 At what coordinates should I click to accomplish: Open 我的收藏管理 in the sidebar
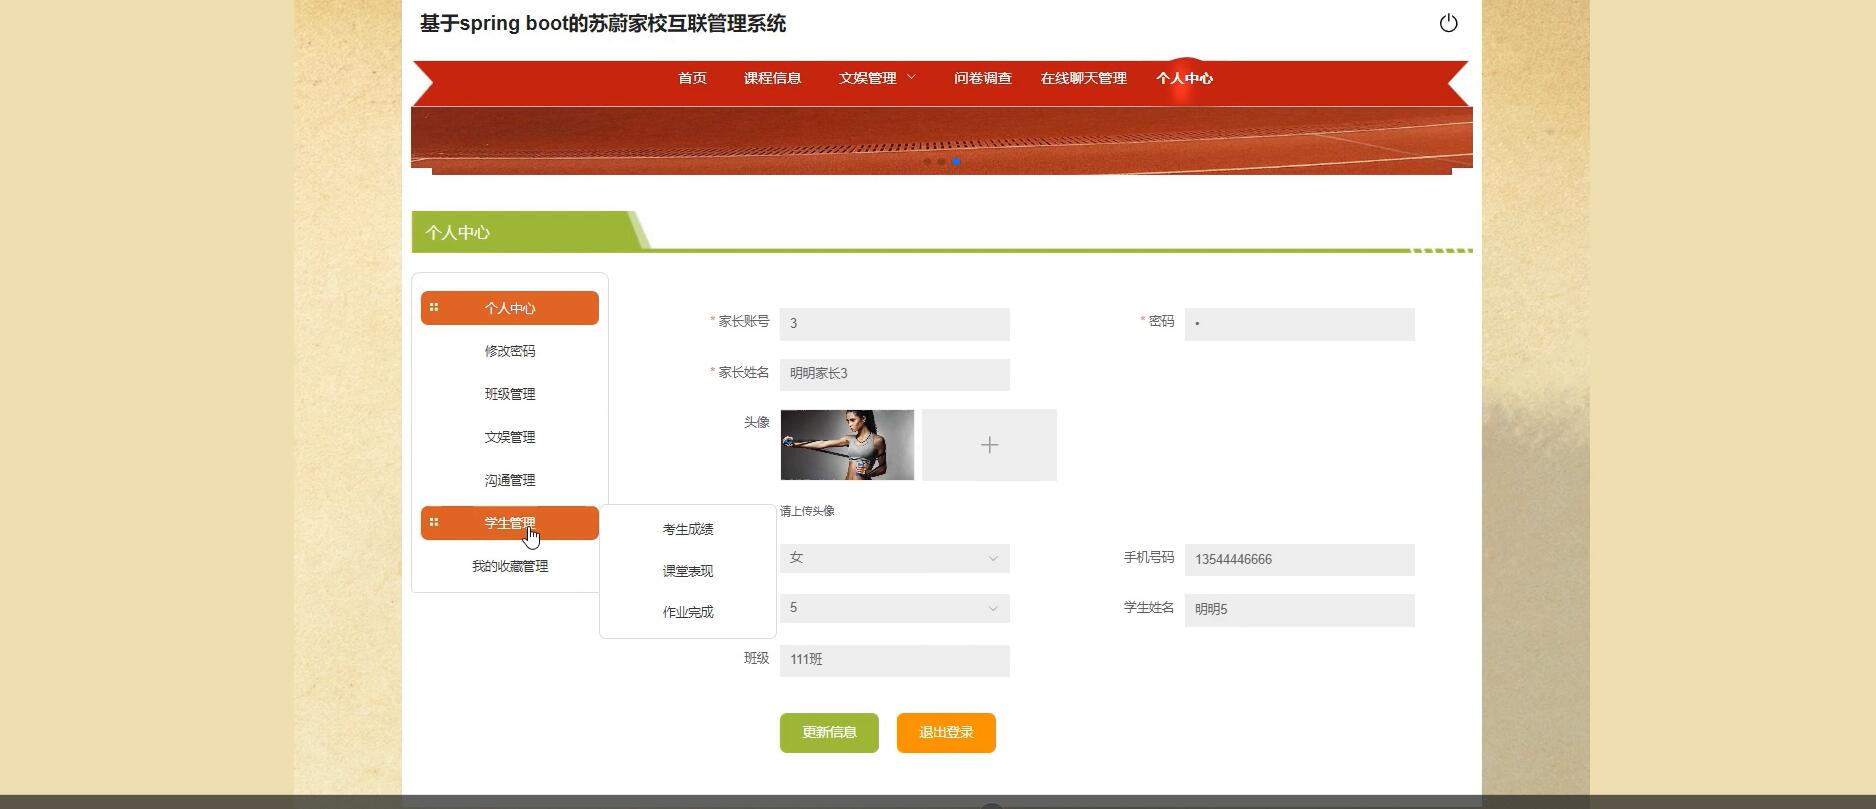pyautogui.click(x=510, y=566)
